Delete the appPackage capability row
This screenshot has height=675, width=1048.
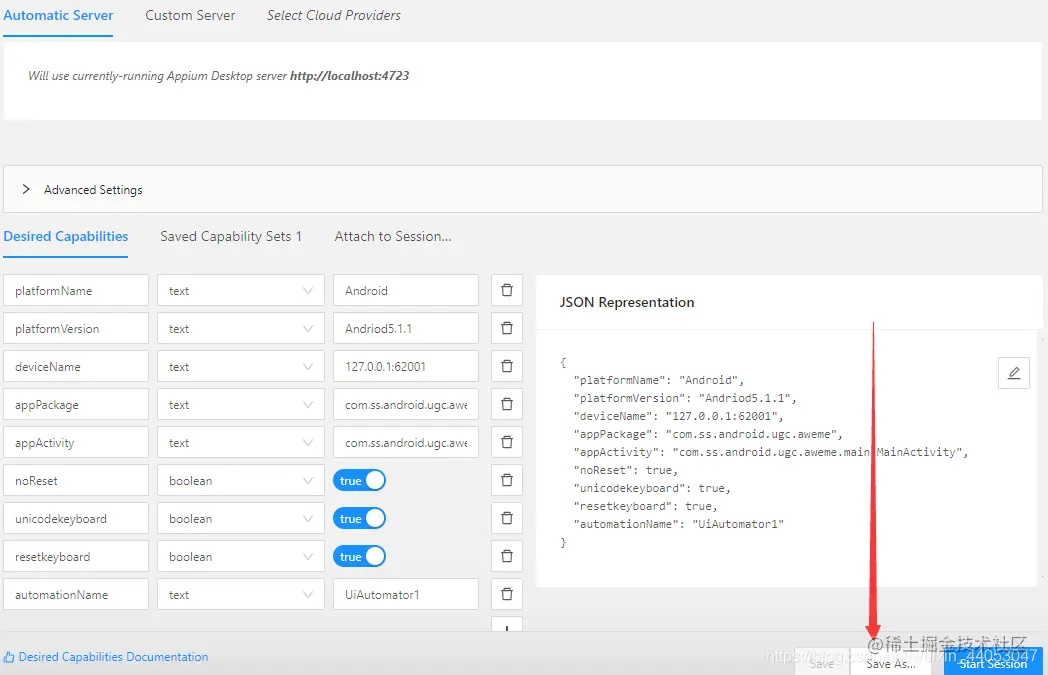[507, 404]
